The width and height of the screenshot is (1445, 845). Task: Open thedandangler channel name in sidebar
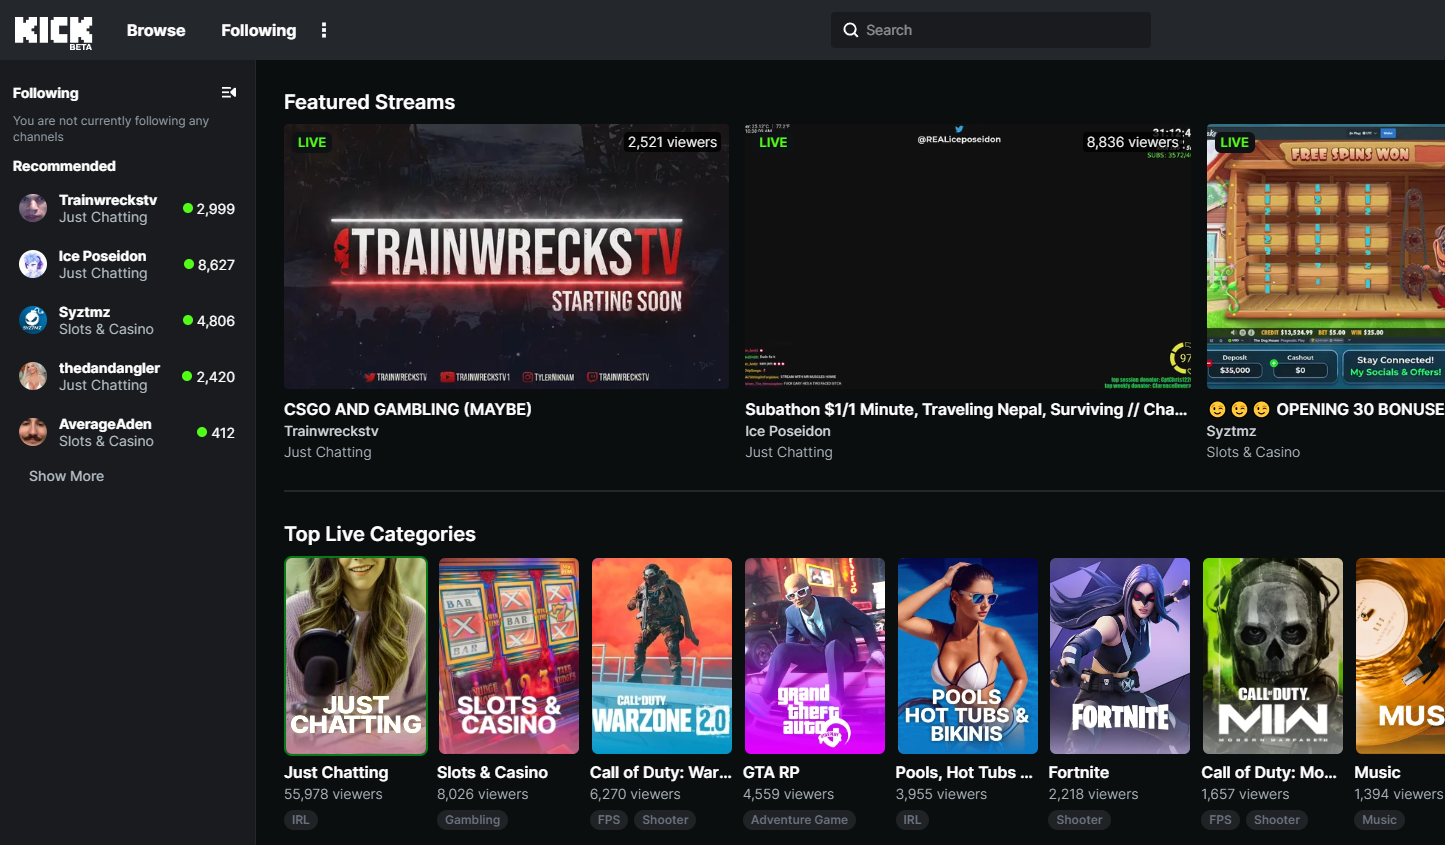(x=109, y=368)
